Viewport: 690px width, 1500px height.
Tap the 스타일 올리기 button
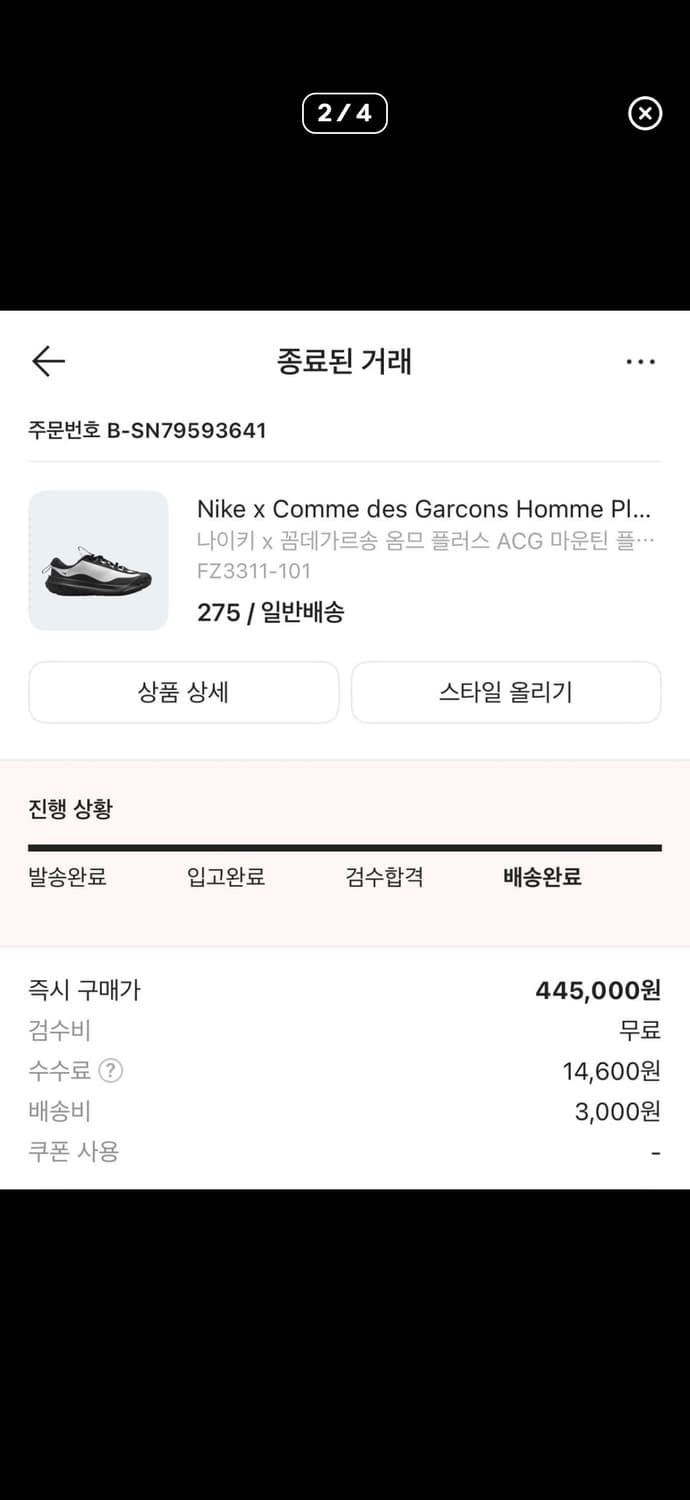(506, 692)
